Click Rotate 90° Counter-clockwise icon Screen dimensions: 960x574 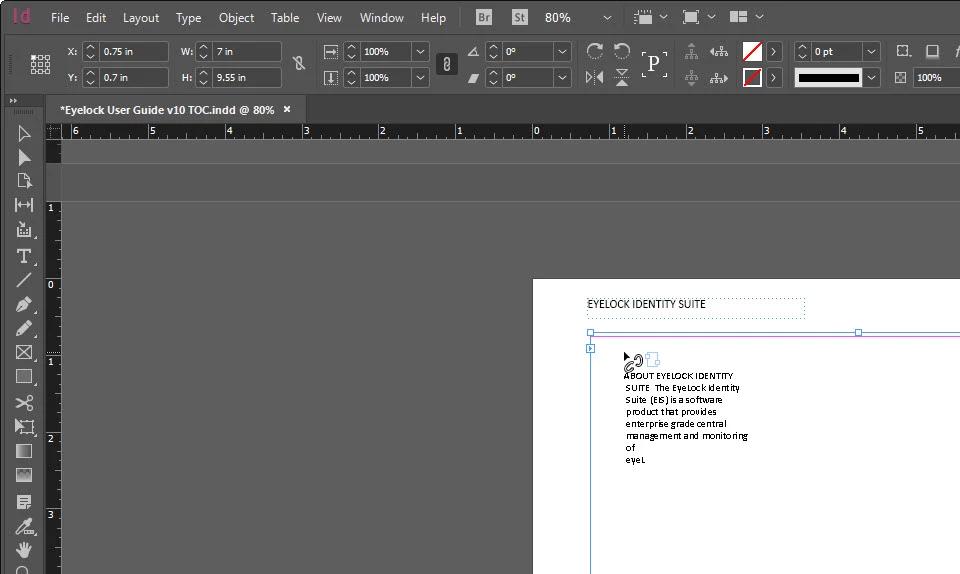coord(621,51)
